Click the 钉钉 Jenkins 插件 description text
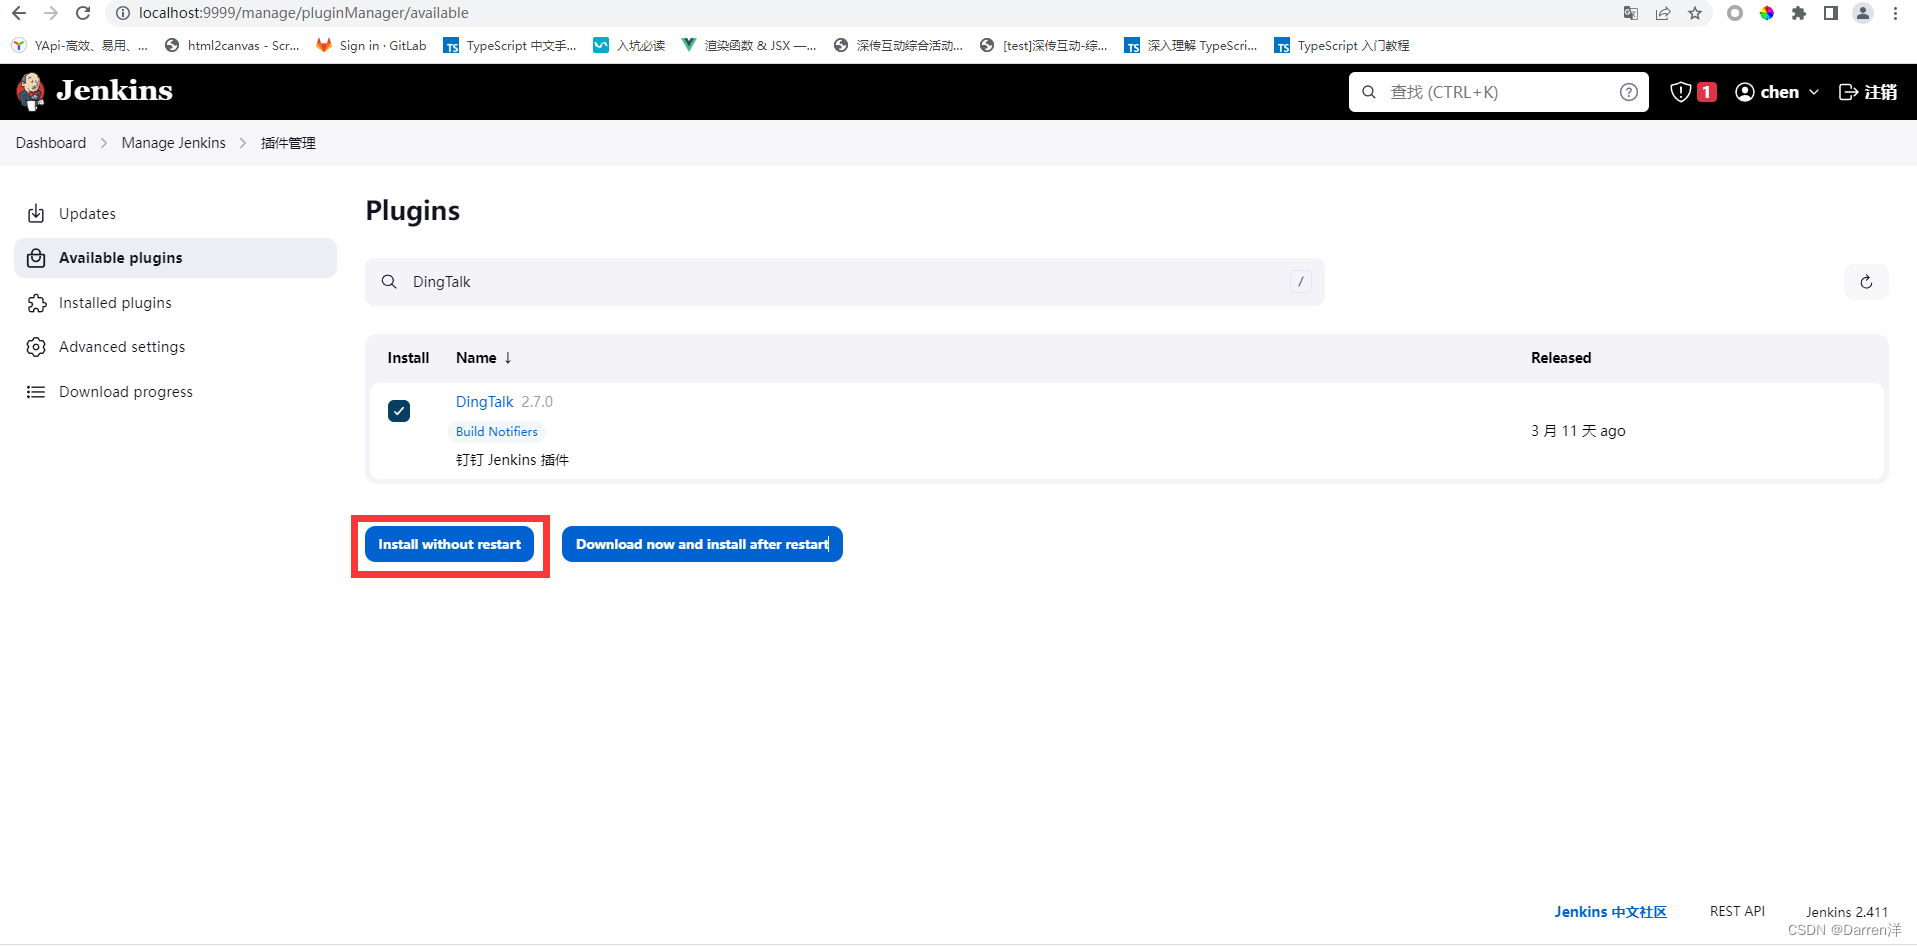1917x946 pixels. 512,460
